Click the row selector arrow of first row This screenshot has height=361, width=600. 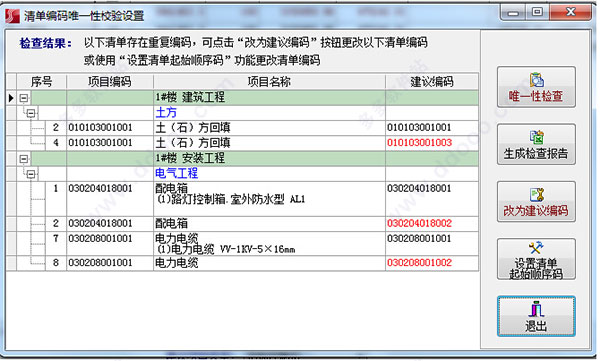[11, 98]
